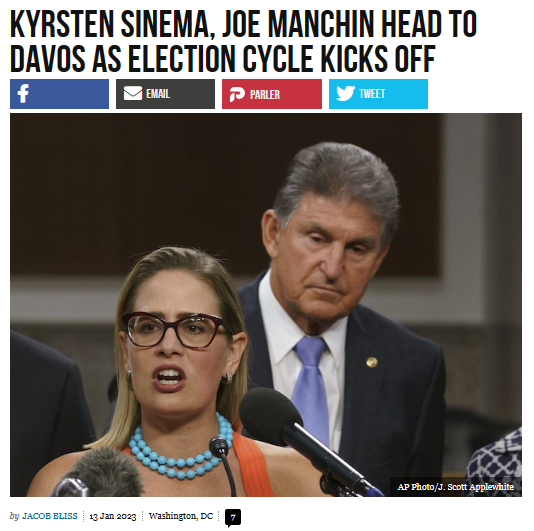This screenshot has width=534, height=531.
Task: Click the headline line "Kyrsten Sinema, Joe Manchin Head To"
Action: (x=243, y=25)
